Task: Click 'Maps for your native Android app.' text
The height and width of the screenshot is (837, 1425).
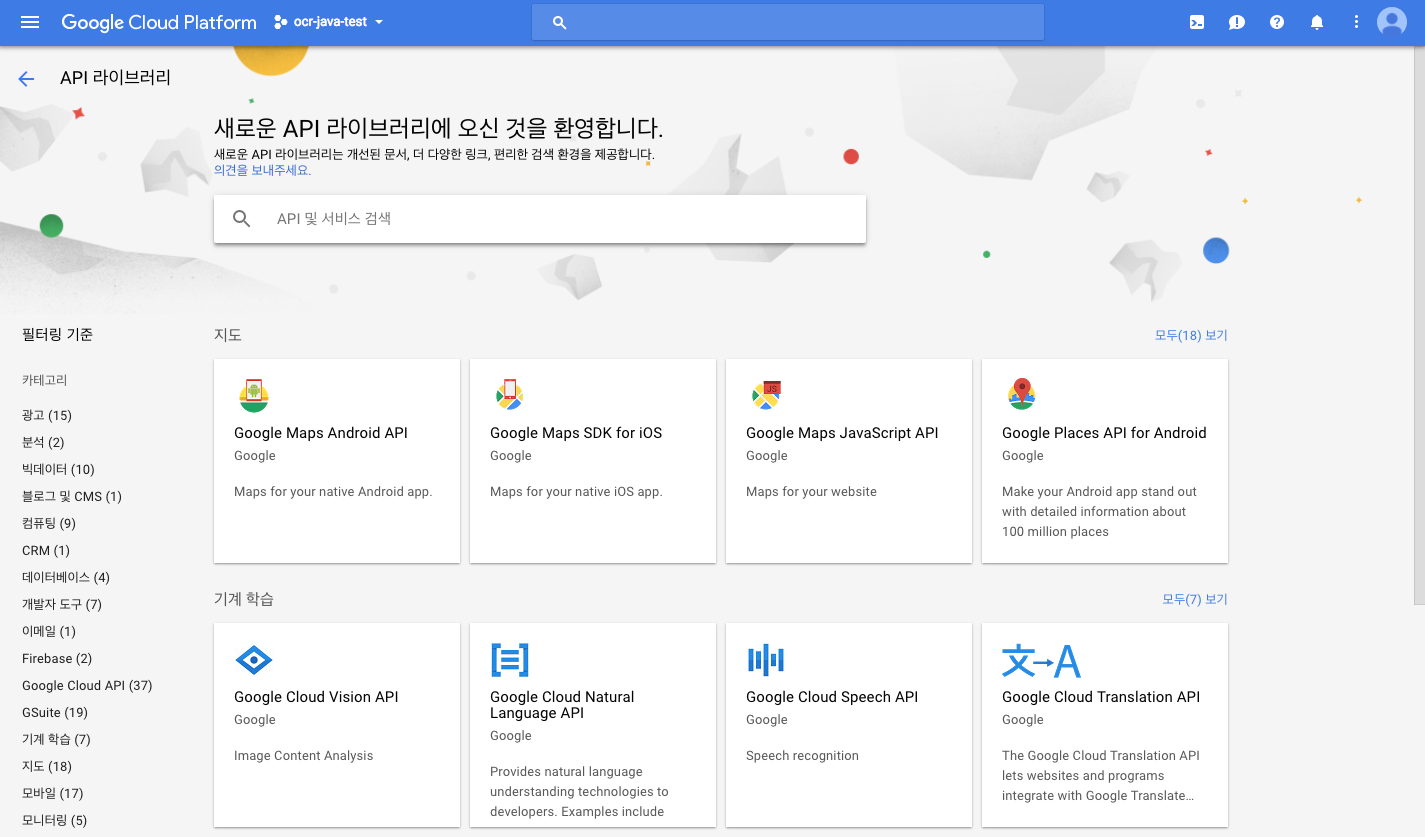Action: coord(333,492)
